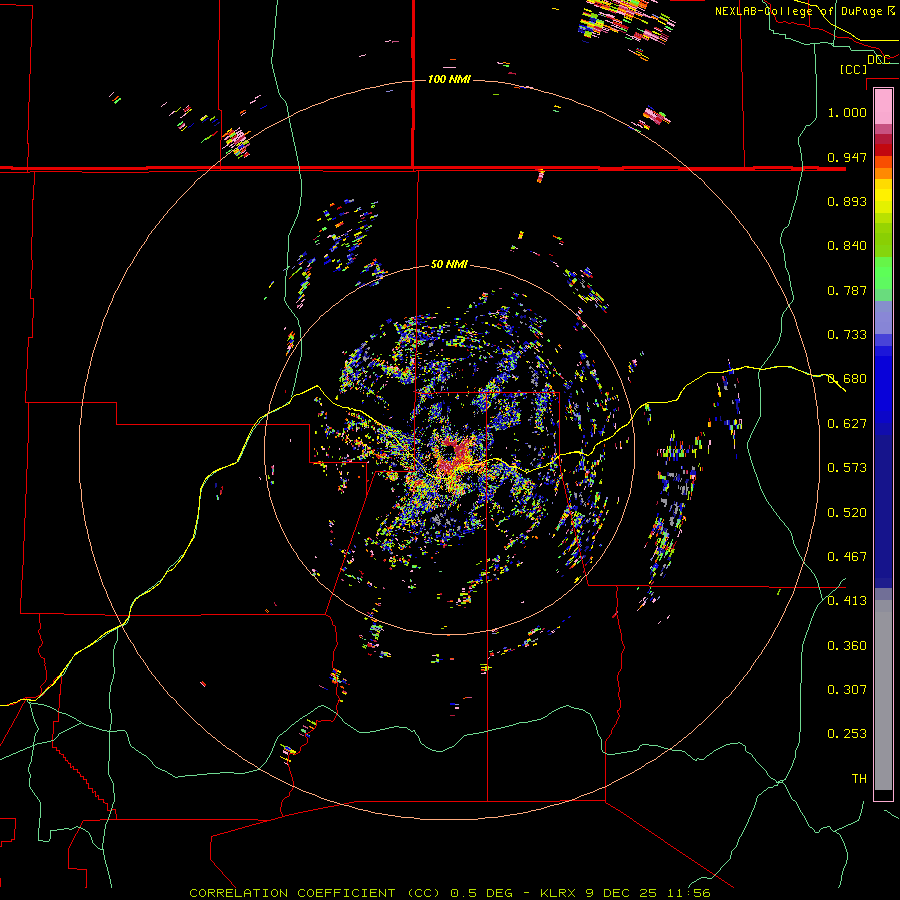Click the 1.000 value on the color scale
This screenshot has height=900, width=900.
pos(847,112)
